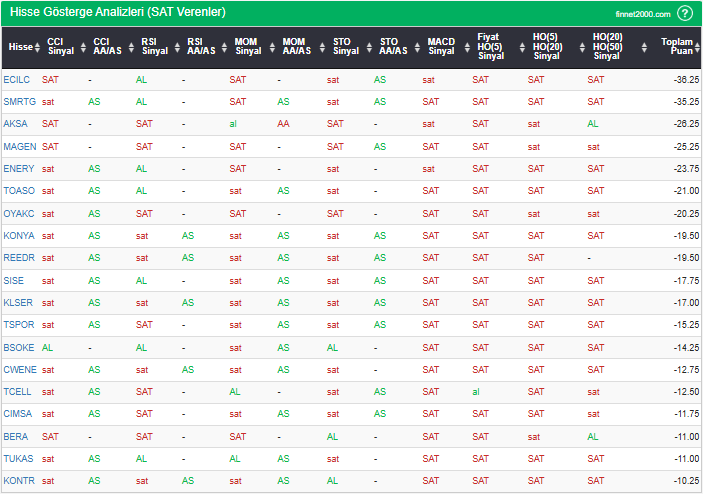Sort by RSI Sinyal column arrows
703x494 pixels.
(x=177, y=47)
